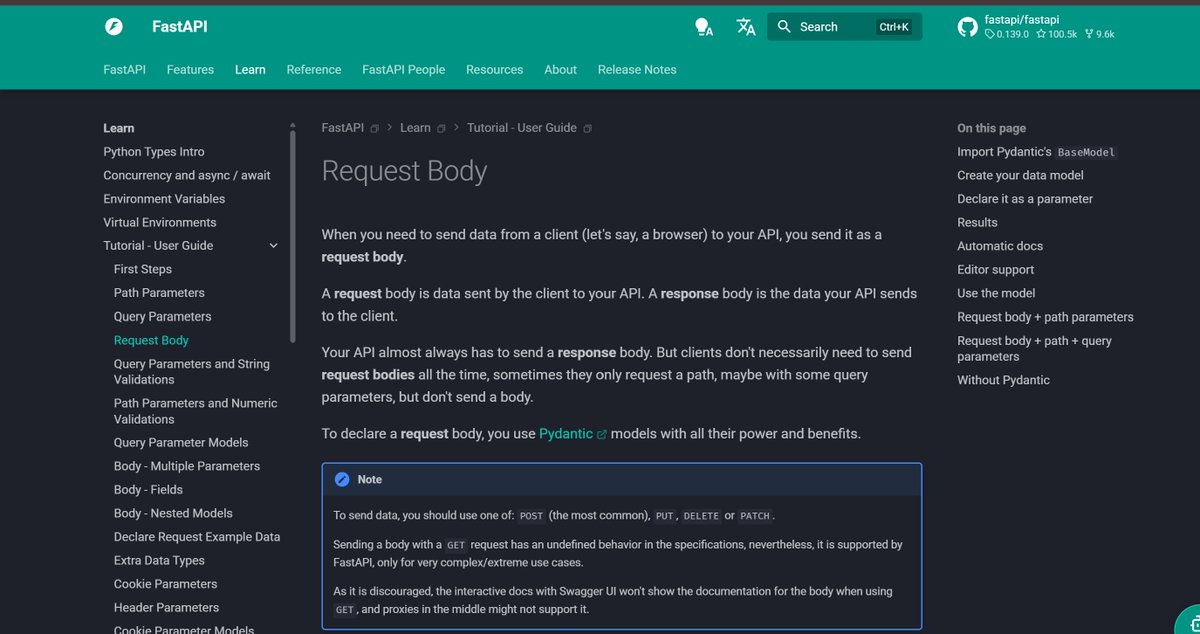Image resolution: width=1200 pixels, height=634 pixels.
Task: Jump to Import Pydantic's BaseModel section
Action: click(x=1037, y=152)
